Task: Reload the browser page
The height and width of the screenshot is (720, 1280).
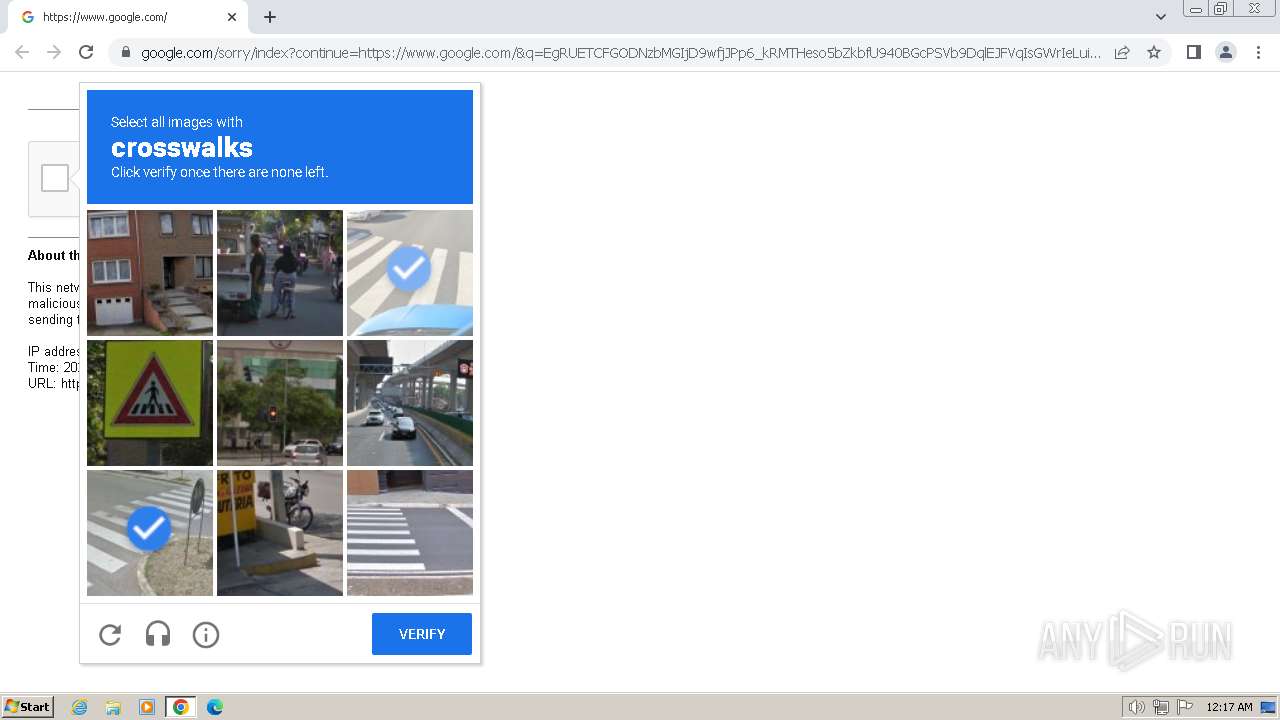Action: click(86, 52)
